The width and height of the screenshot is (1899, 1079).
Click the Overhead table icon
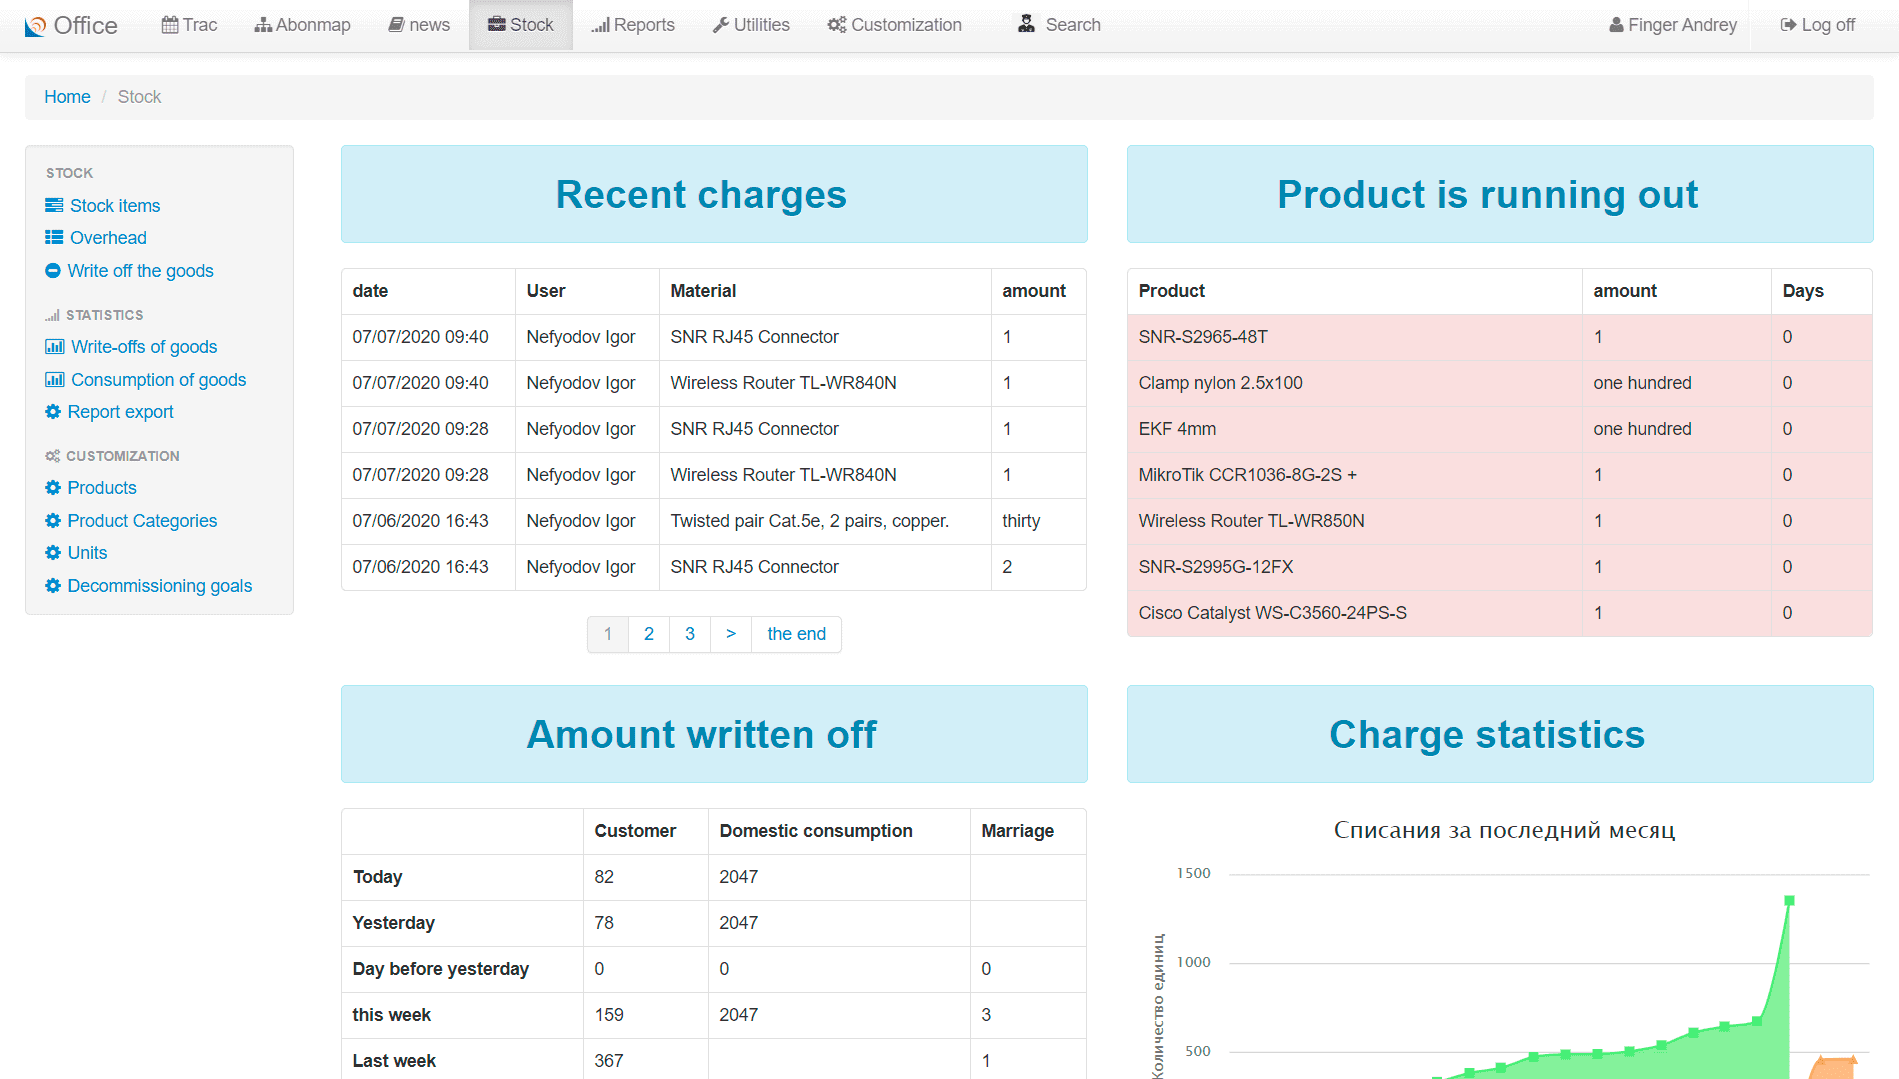click(54, 237)
